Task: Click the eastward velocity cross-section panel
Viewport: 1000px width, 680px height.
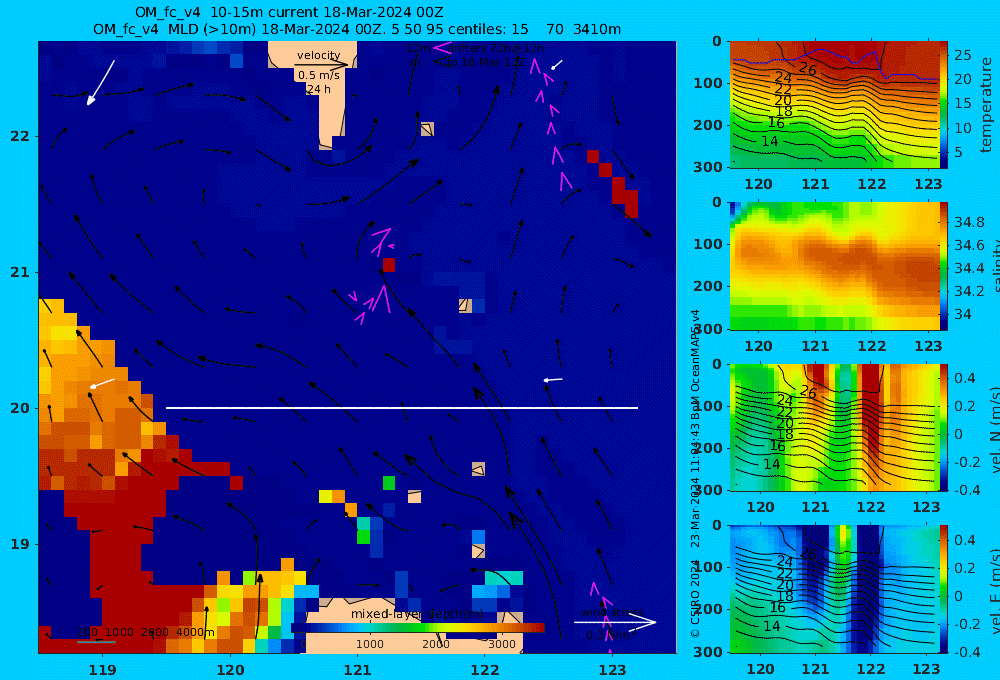Action: point(835,589)
